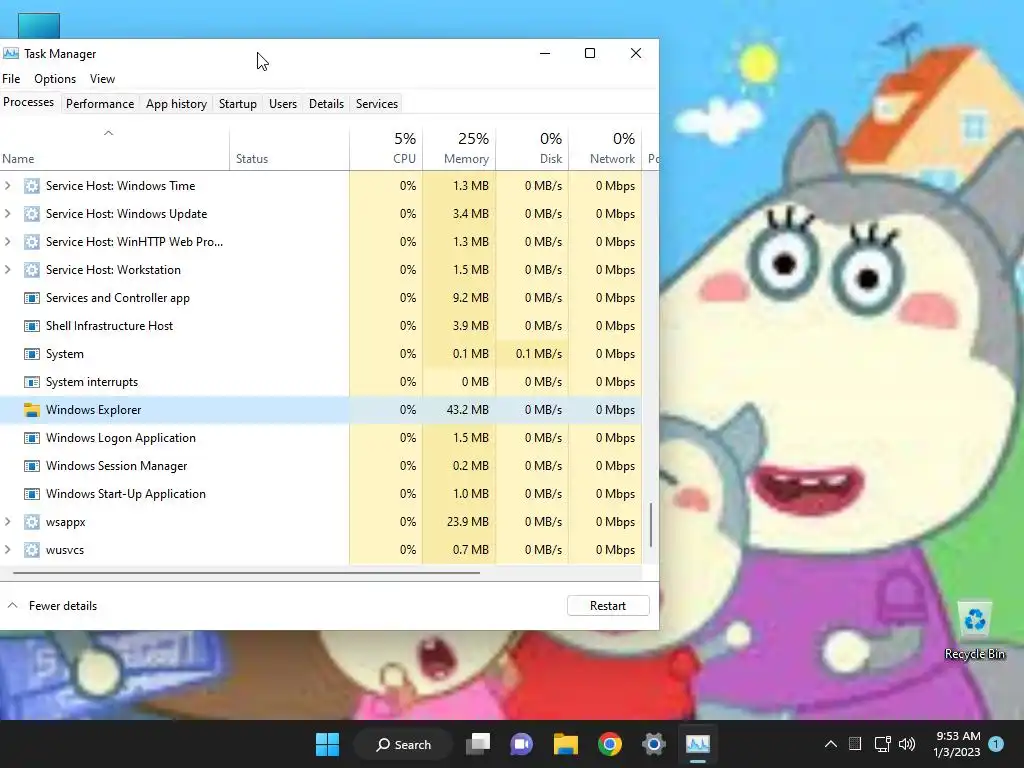
Task: Select the Processes tab
Action: coord(29,103)
